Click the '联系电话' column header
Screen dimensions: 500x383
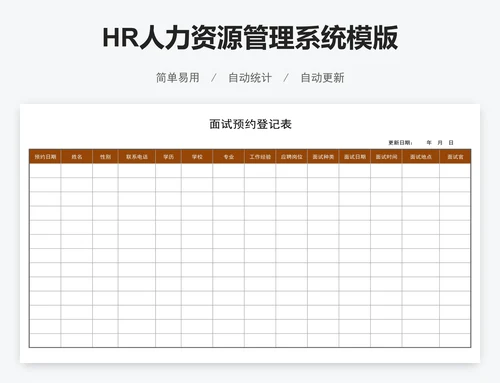[137, 157]
